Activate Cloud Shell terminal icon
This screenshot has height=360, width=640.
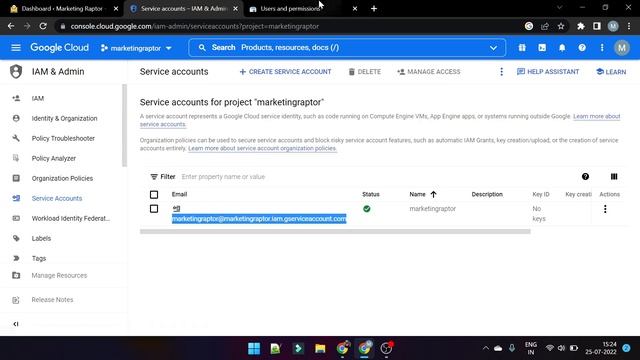(x=542, y=48)
